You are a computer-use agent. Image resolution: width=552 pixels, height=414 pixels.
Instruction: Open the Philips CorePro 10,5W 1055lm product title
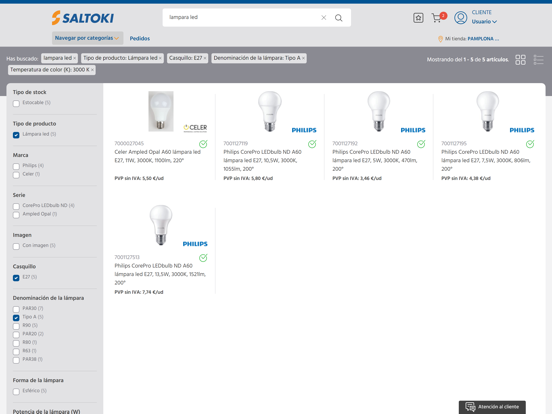[262, 161]
